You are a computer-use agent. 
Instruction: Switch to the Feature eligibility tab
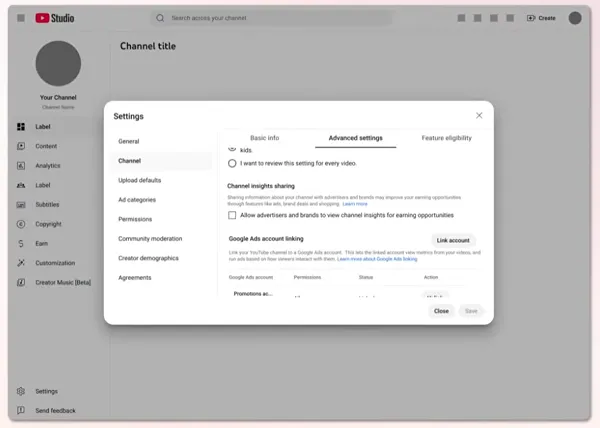tap(446, 138)
